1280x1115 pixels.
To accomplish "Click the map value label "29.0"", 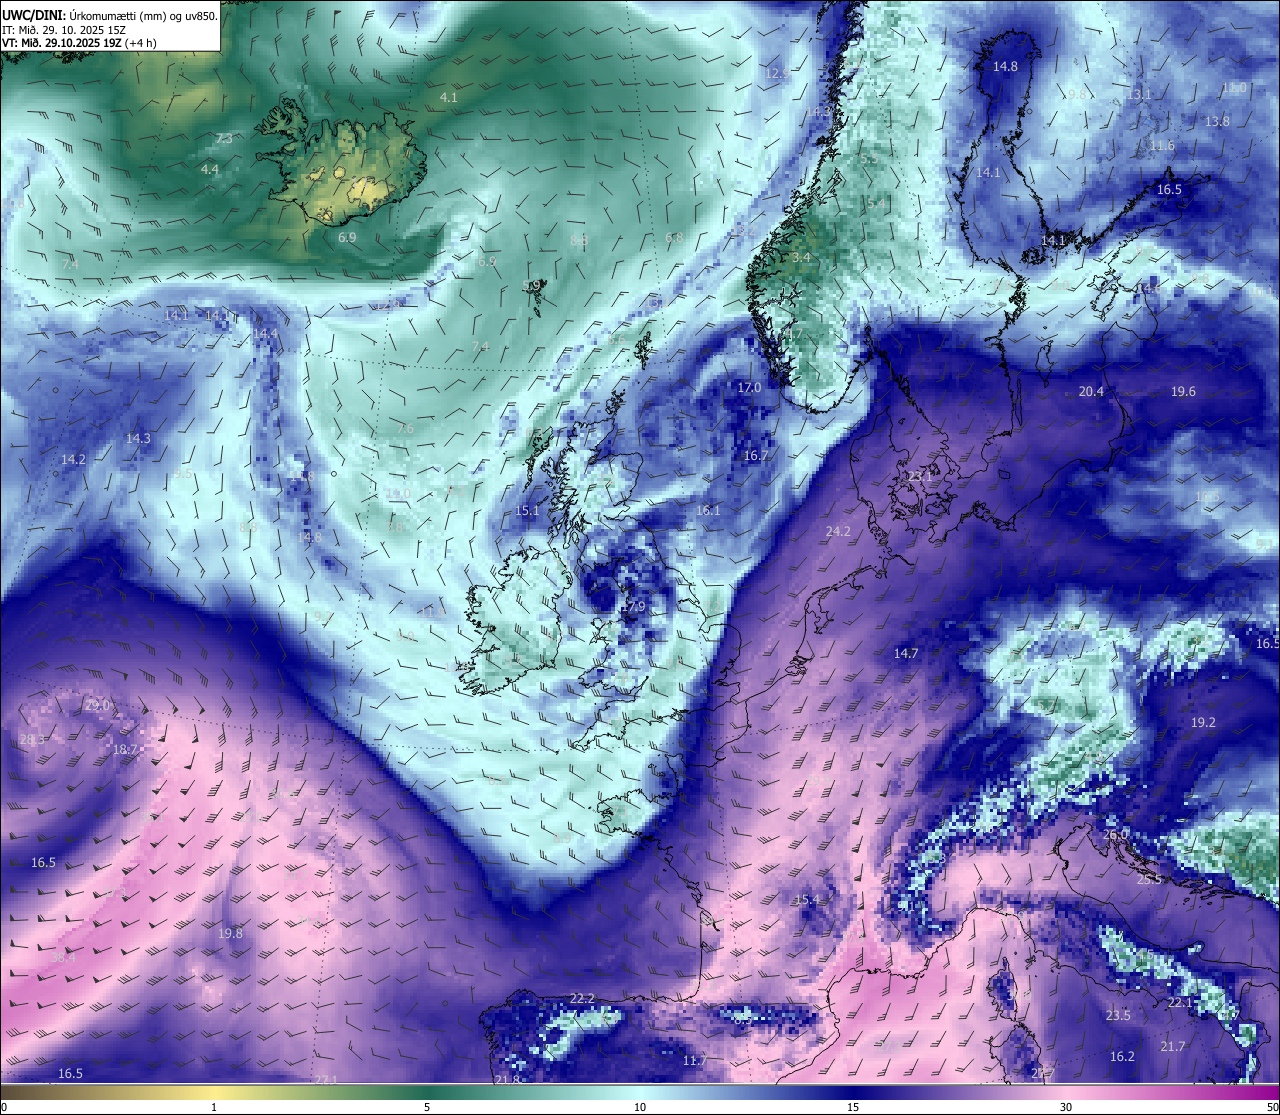I will [x=97, y=705].
